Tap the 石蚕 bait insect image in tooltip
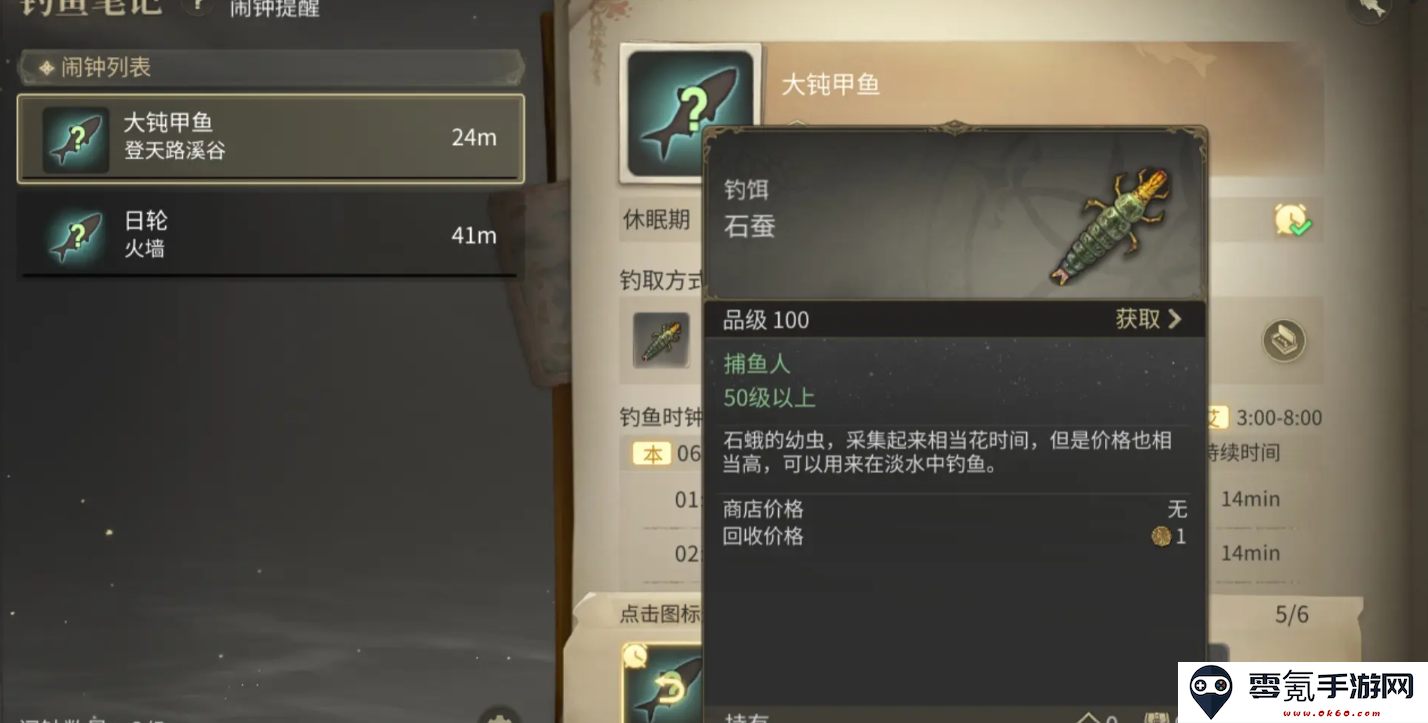Viewport: 1428px width, 723px height. point(1111,228)
